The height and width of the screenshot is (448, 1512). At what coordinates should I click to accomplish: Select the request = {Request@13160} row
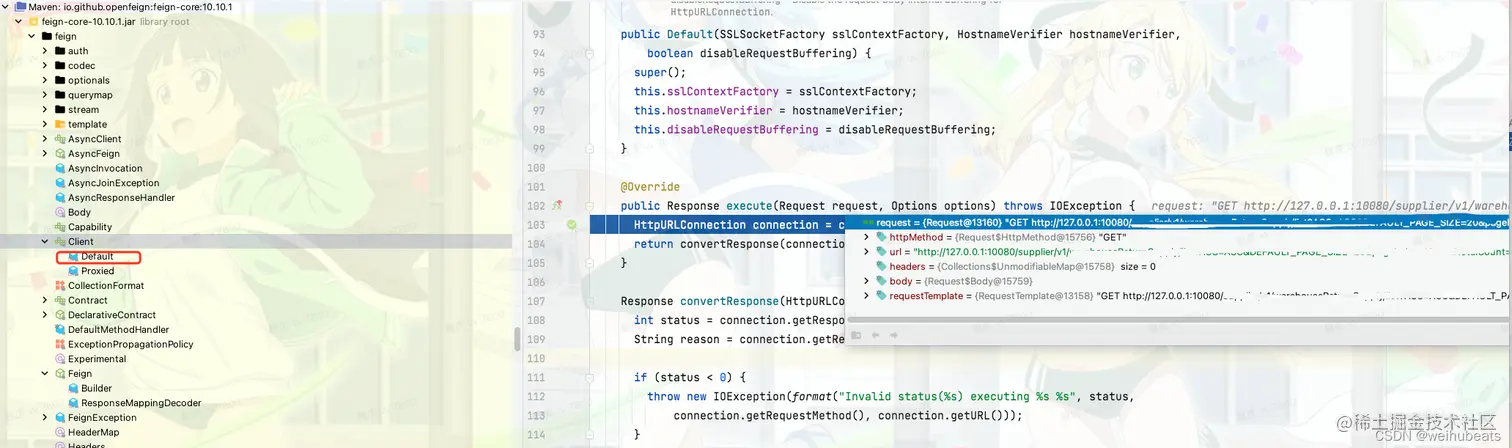(x=1178, y=222)
